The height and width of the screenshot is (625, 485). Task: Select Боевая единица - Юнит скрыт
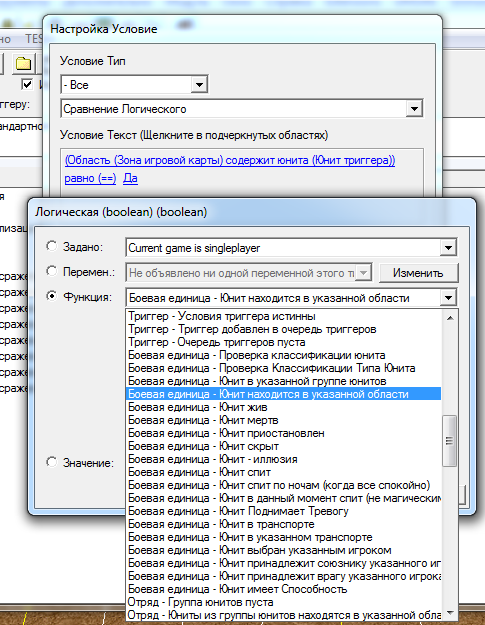point(283,446)
